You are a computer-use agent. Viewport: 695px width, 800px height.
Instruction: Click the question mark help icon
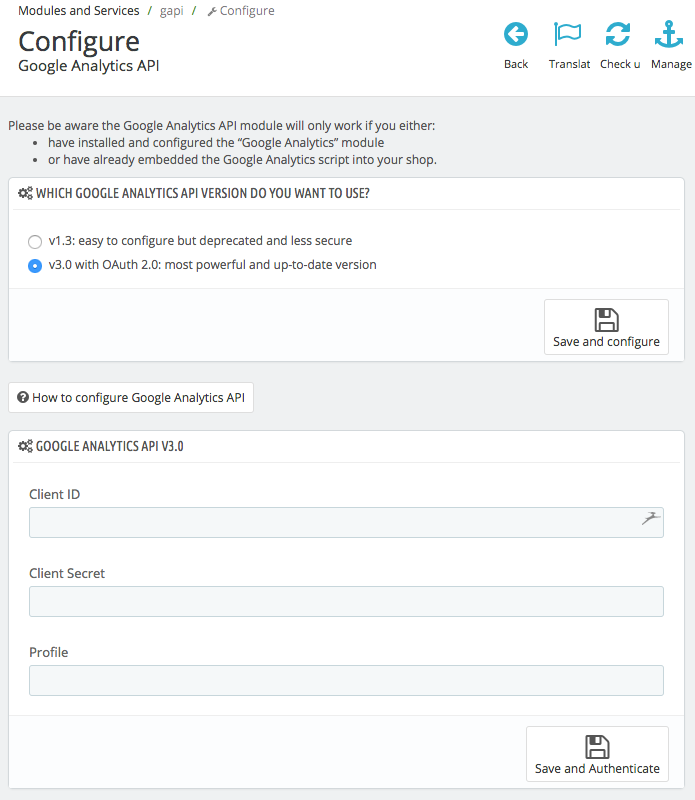pyautogui.click(x=22, y=398)
